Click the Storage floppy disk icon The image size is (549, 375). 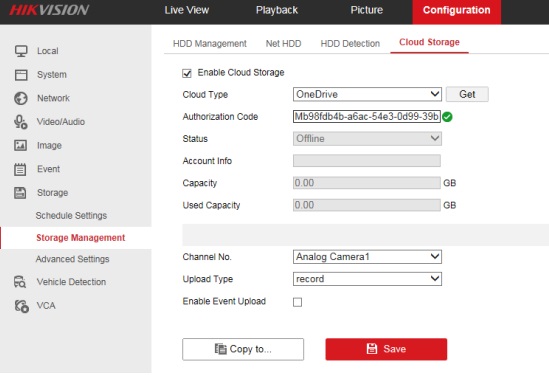pyautogui.click(x=20, y=193)
